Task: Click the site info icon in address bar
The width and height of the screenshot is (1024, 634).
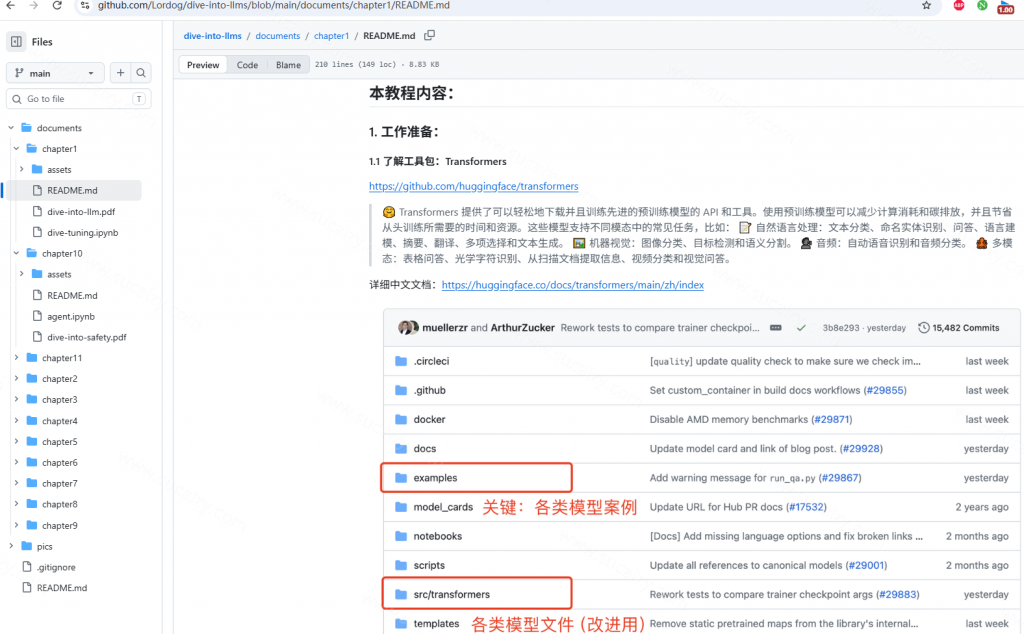Action: tap(85, 5)
